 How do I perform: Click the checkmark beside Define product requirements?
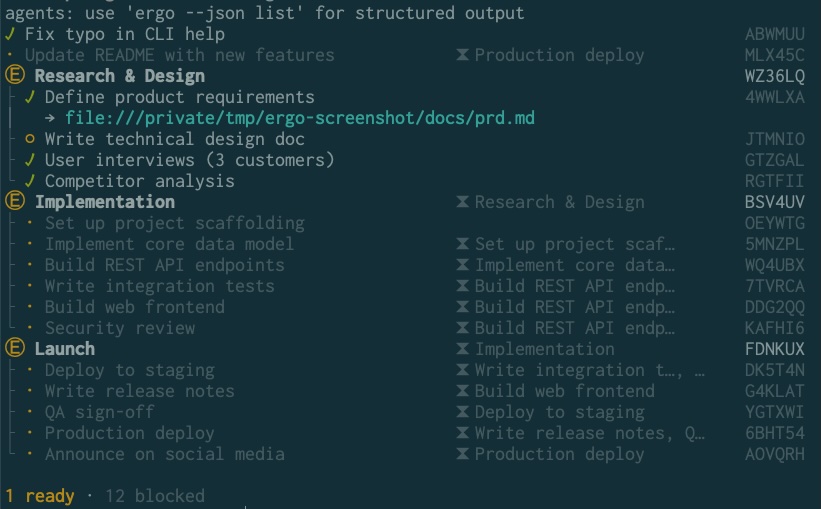click(x=30, y=97)
